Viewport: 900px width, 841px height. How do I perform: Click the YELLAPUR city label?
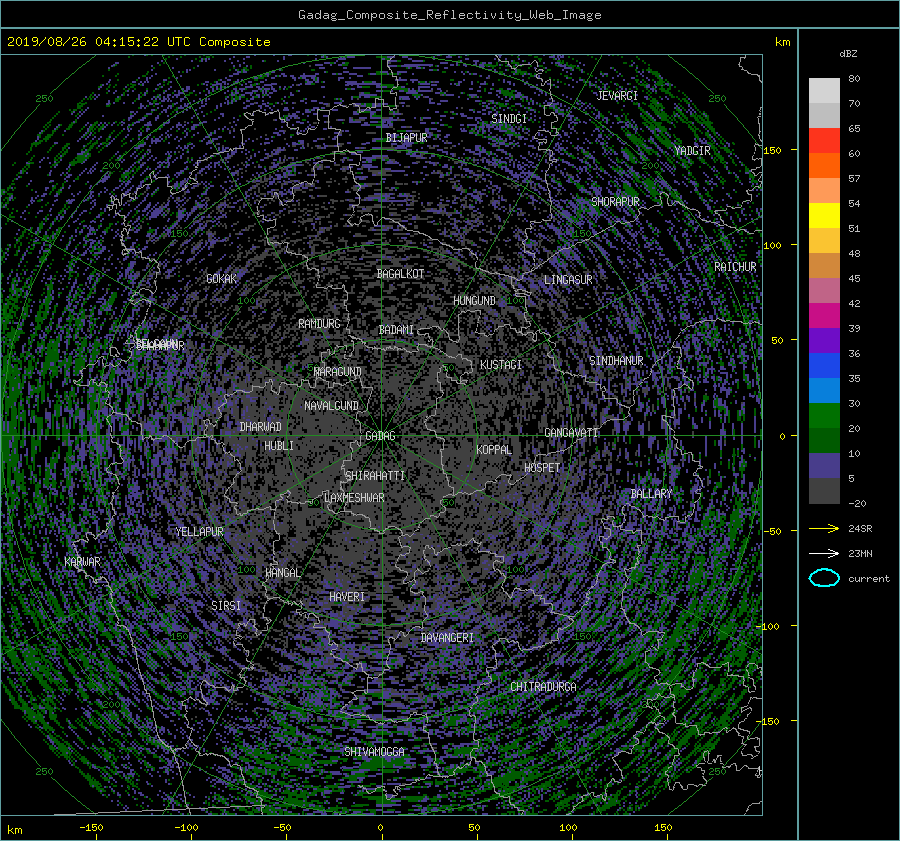200,532
